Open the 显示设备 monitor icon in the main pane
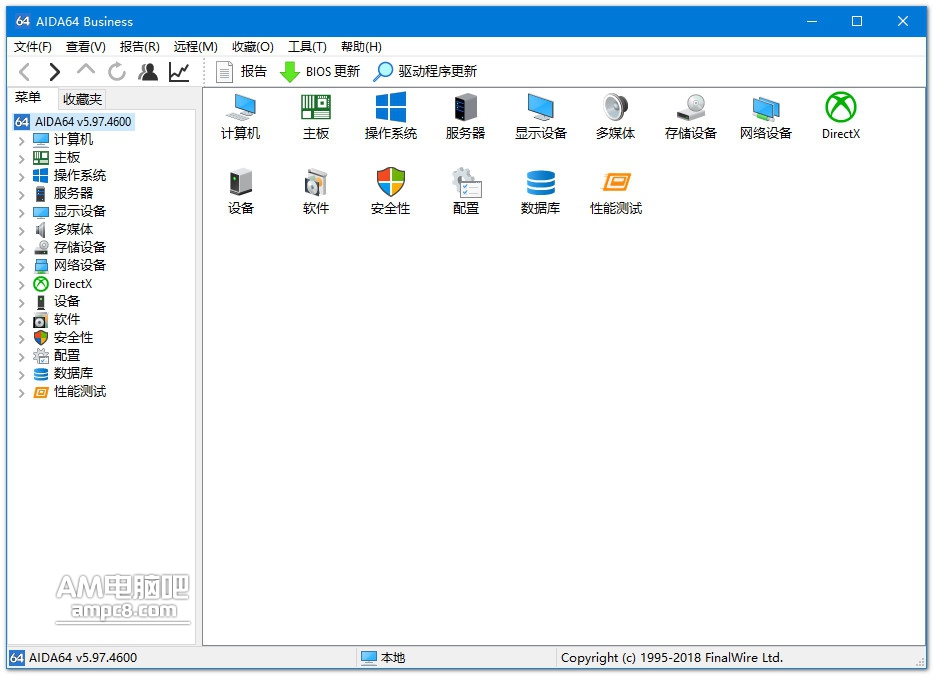 [x=540, y=117]
